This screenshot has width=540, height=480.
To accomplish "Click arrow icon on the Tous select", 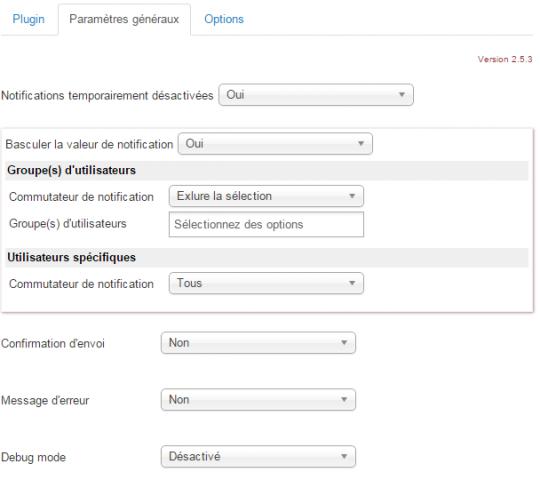I will pos(352,283).
